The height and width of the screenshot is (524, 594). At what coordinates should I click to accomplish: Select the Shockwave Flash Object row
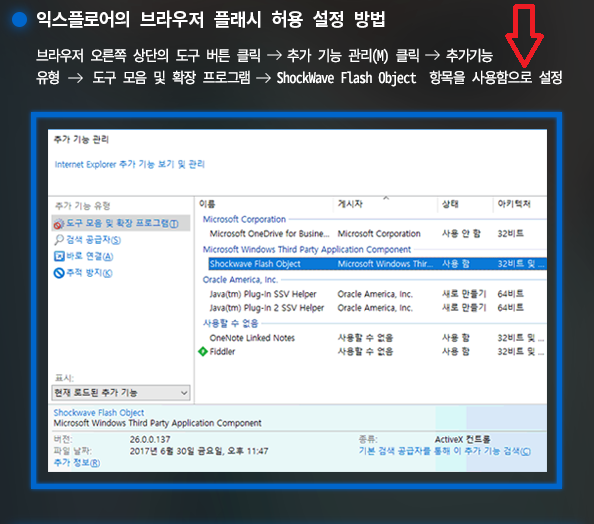pyautogui.click(x=377, y=264)
